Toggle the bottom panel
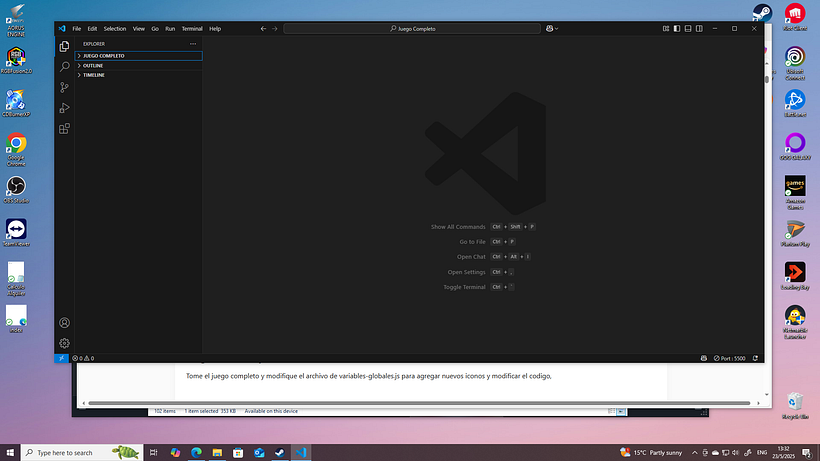Image resolution: width=820 pixels, height=461 pixels. (x=688, y=29)
